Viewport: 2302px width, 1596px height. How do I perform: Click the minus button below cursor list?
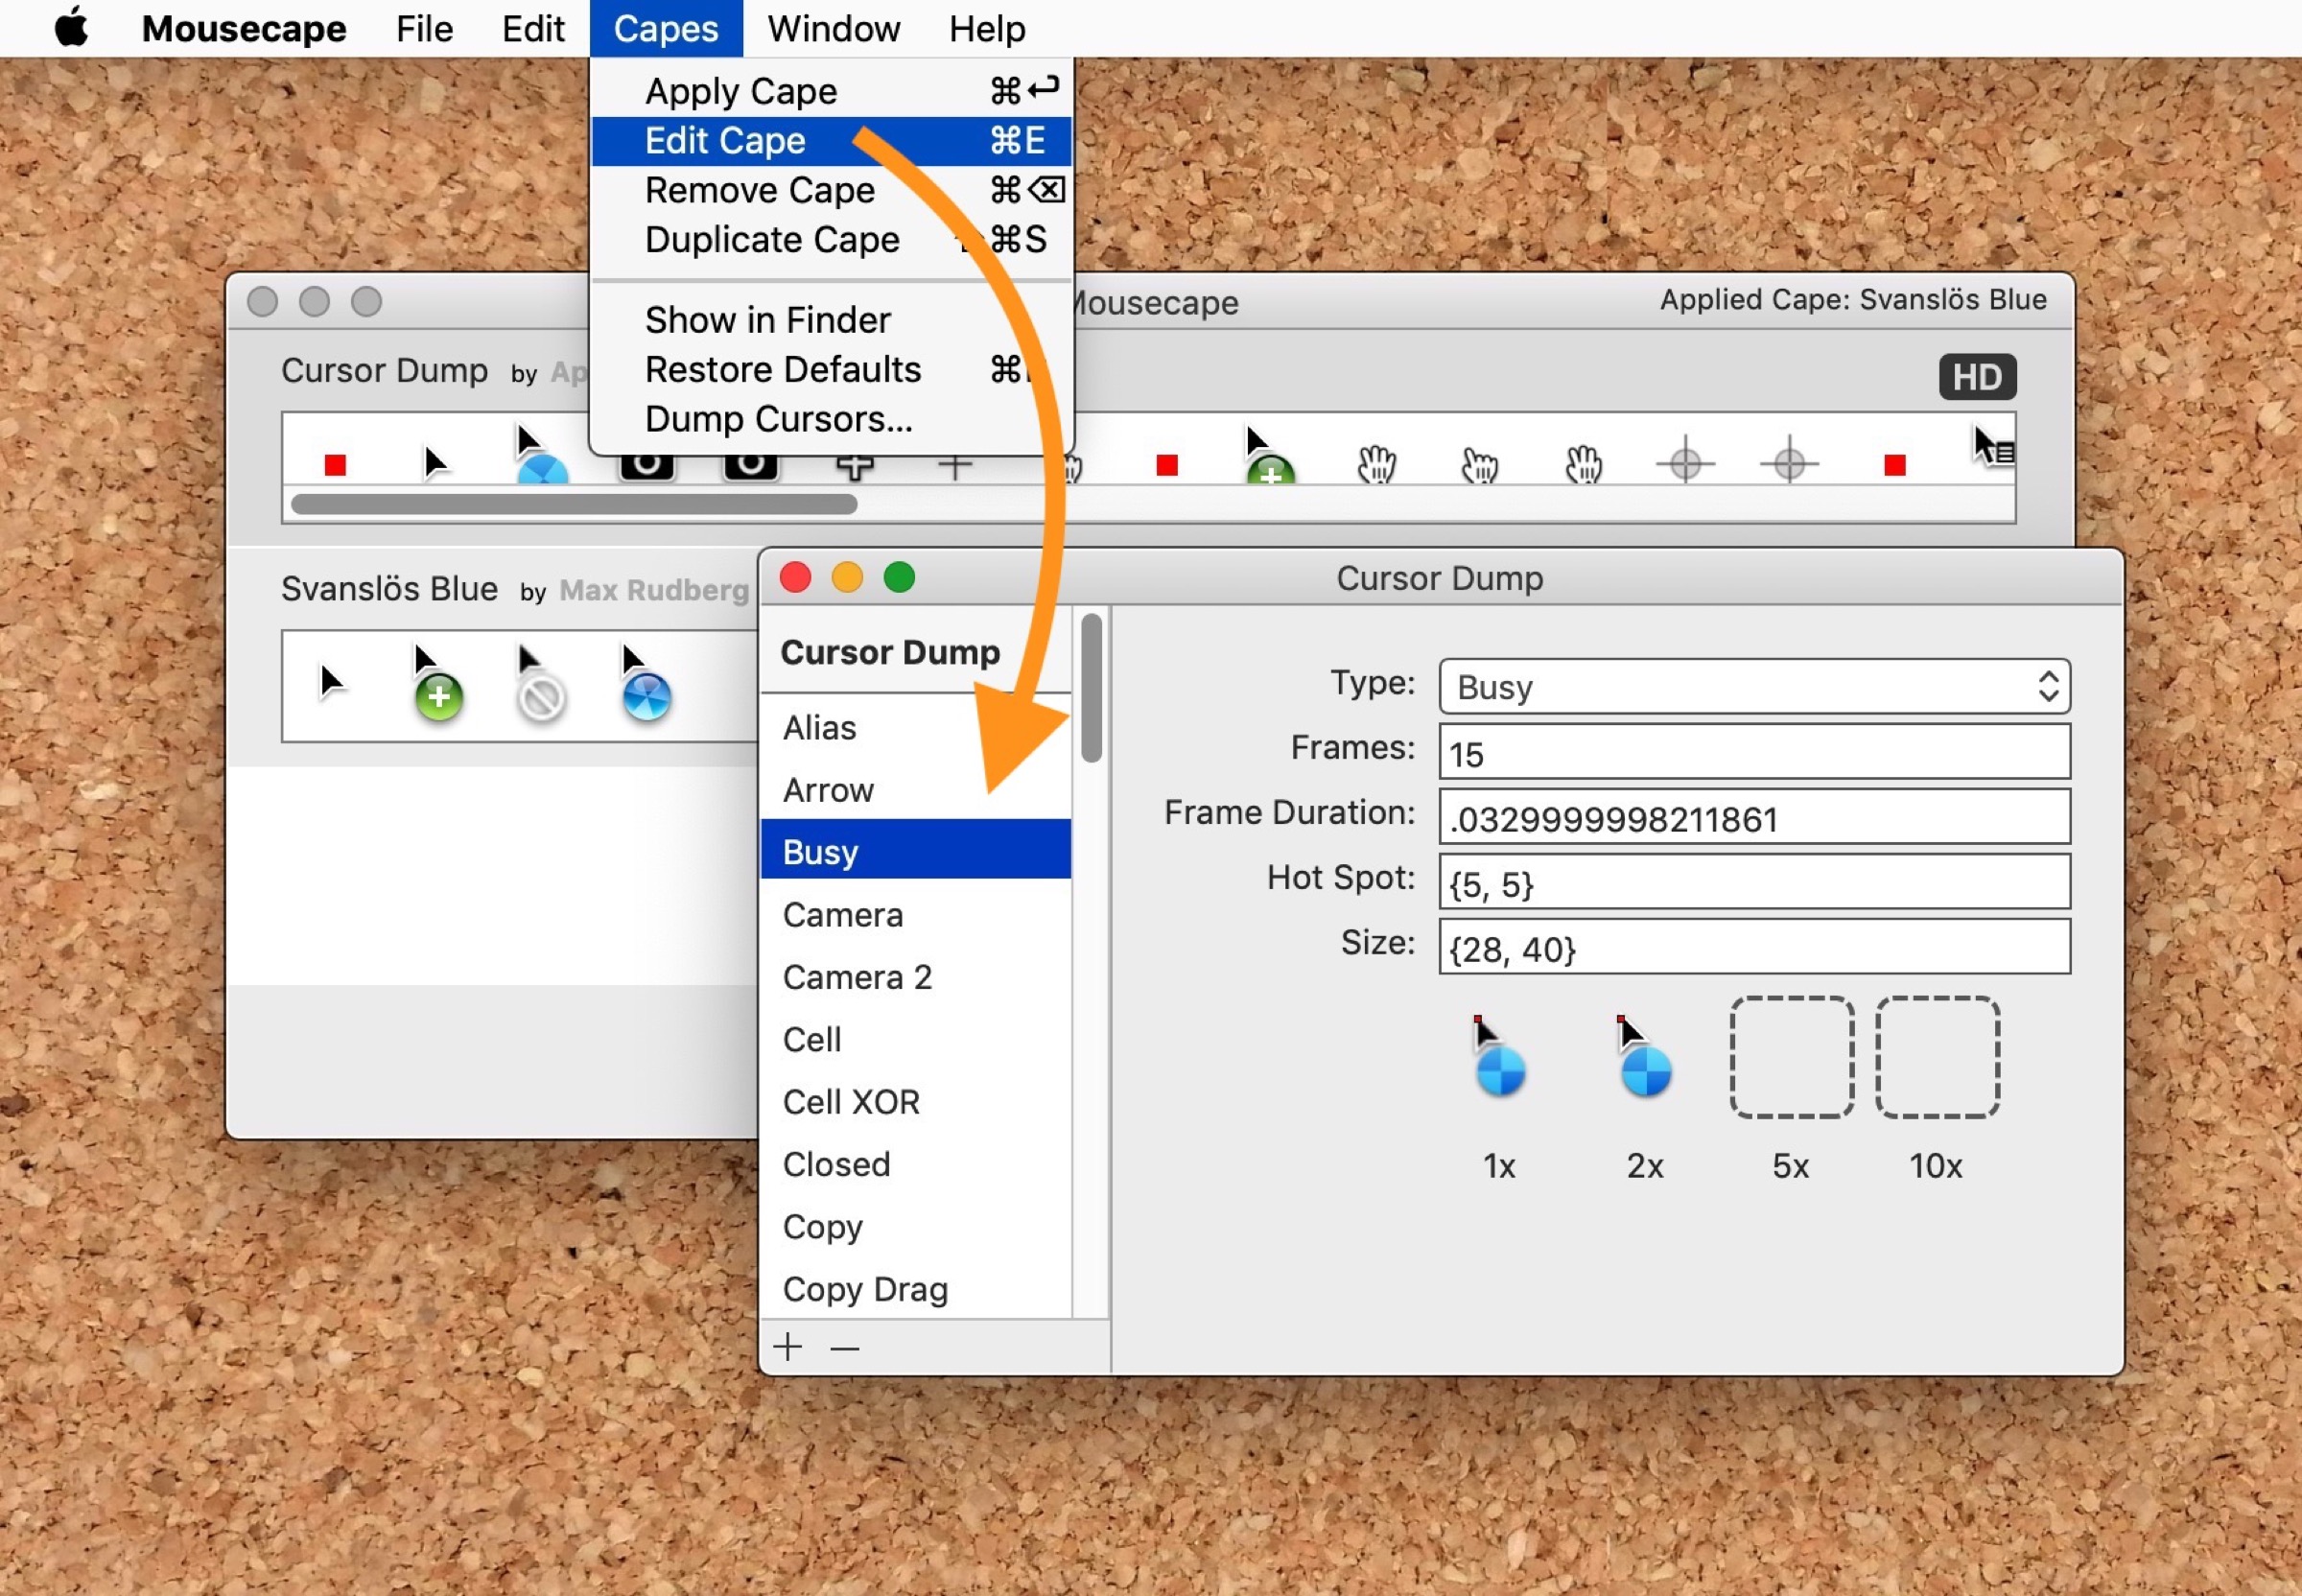(845, 1348)
